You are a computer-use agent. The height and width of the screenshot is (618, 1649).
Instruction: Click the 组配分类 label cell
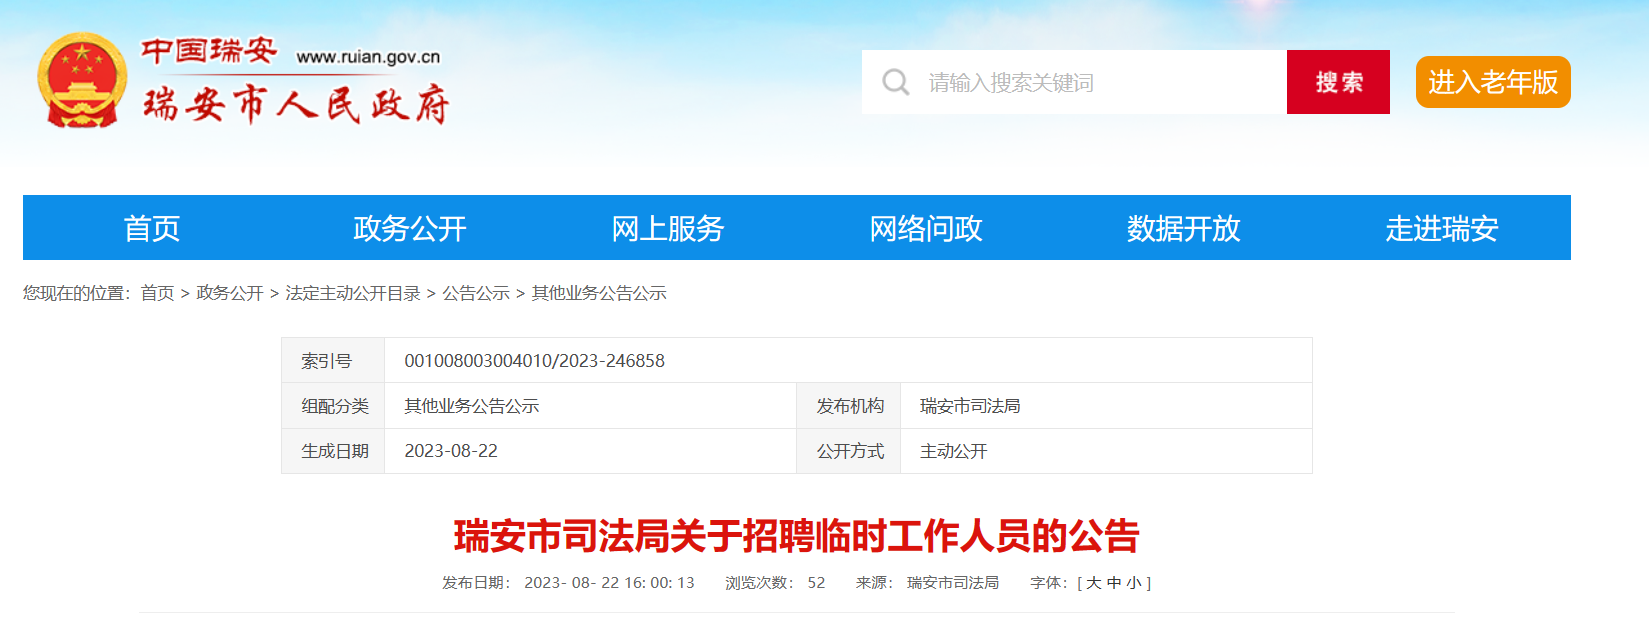333,406
